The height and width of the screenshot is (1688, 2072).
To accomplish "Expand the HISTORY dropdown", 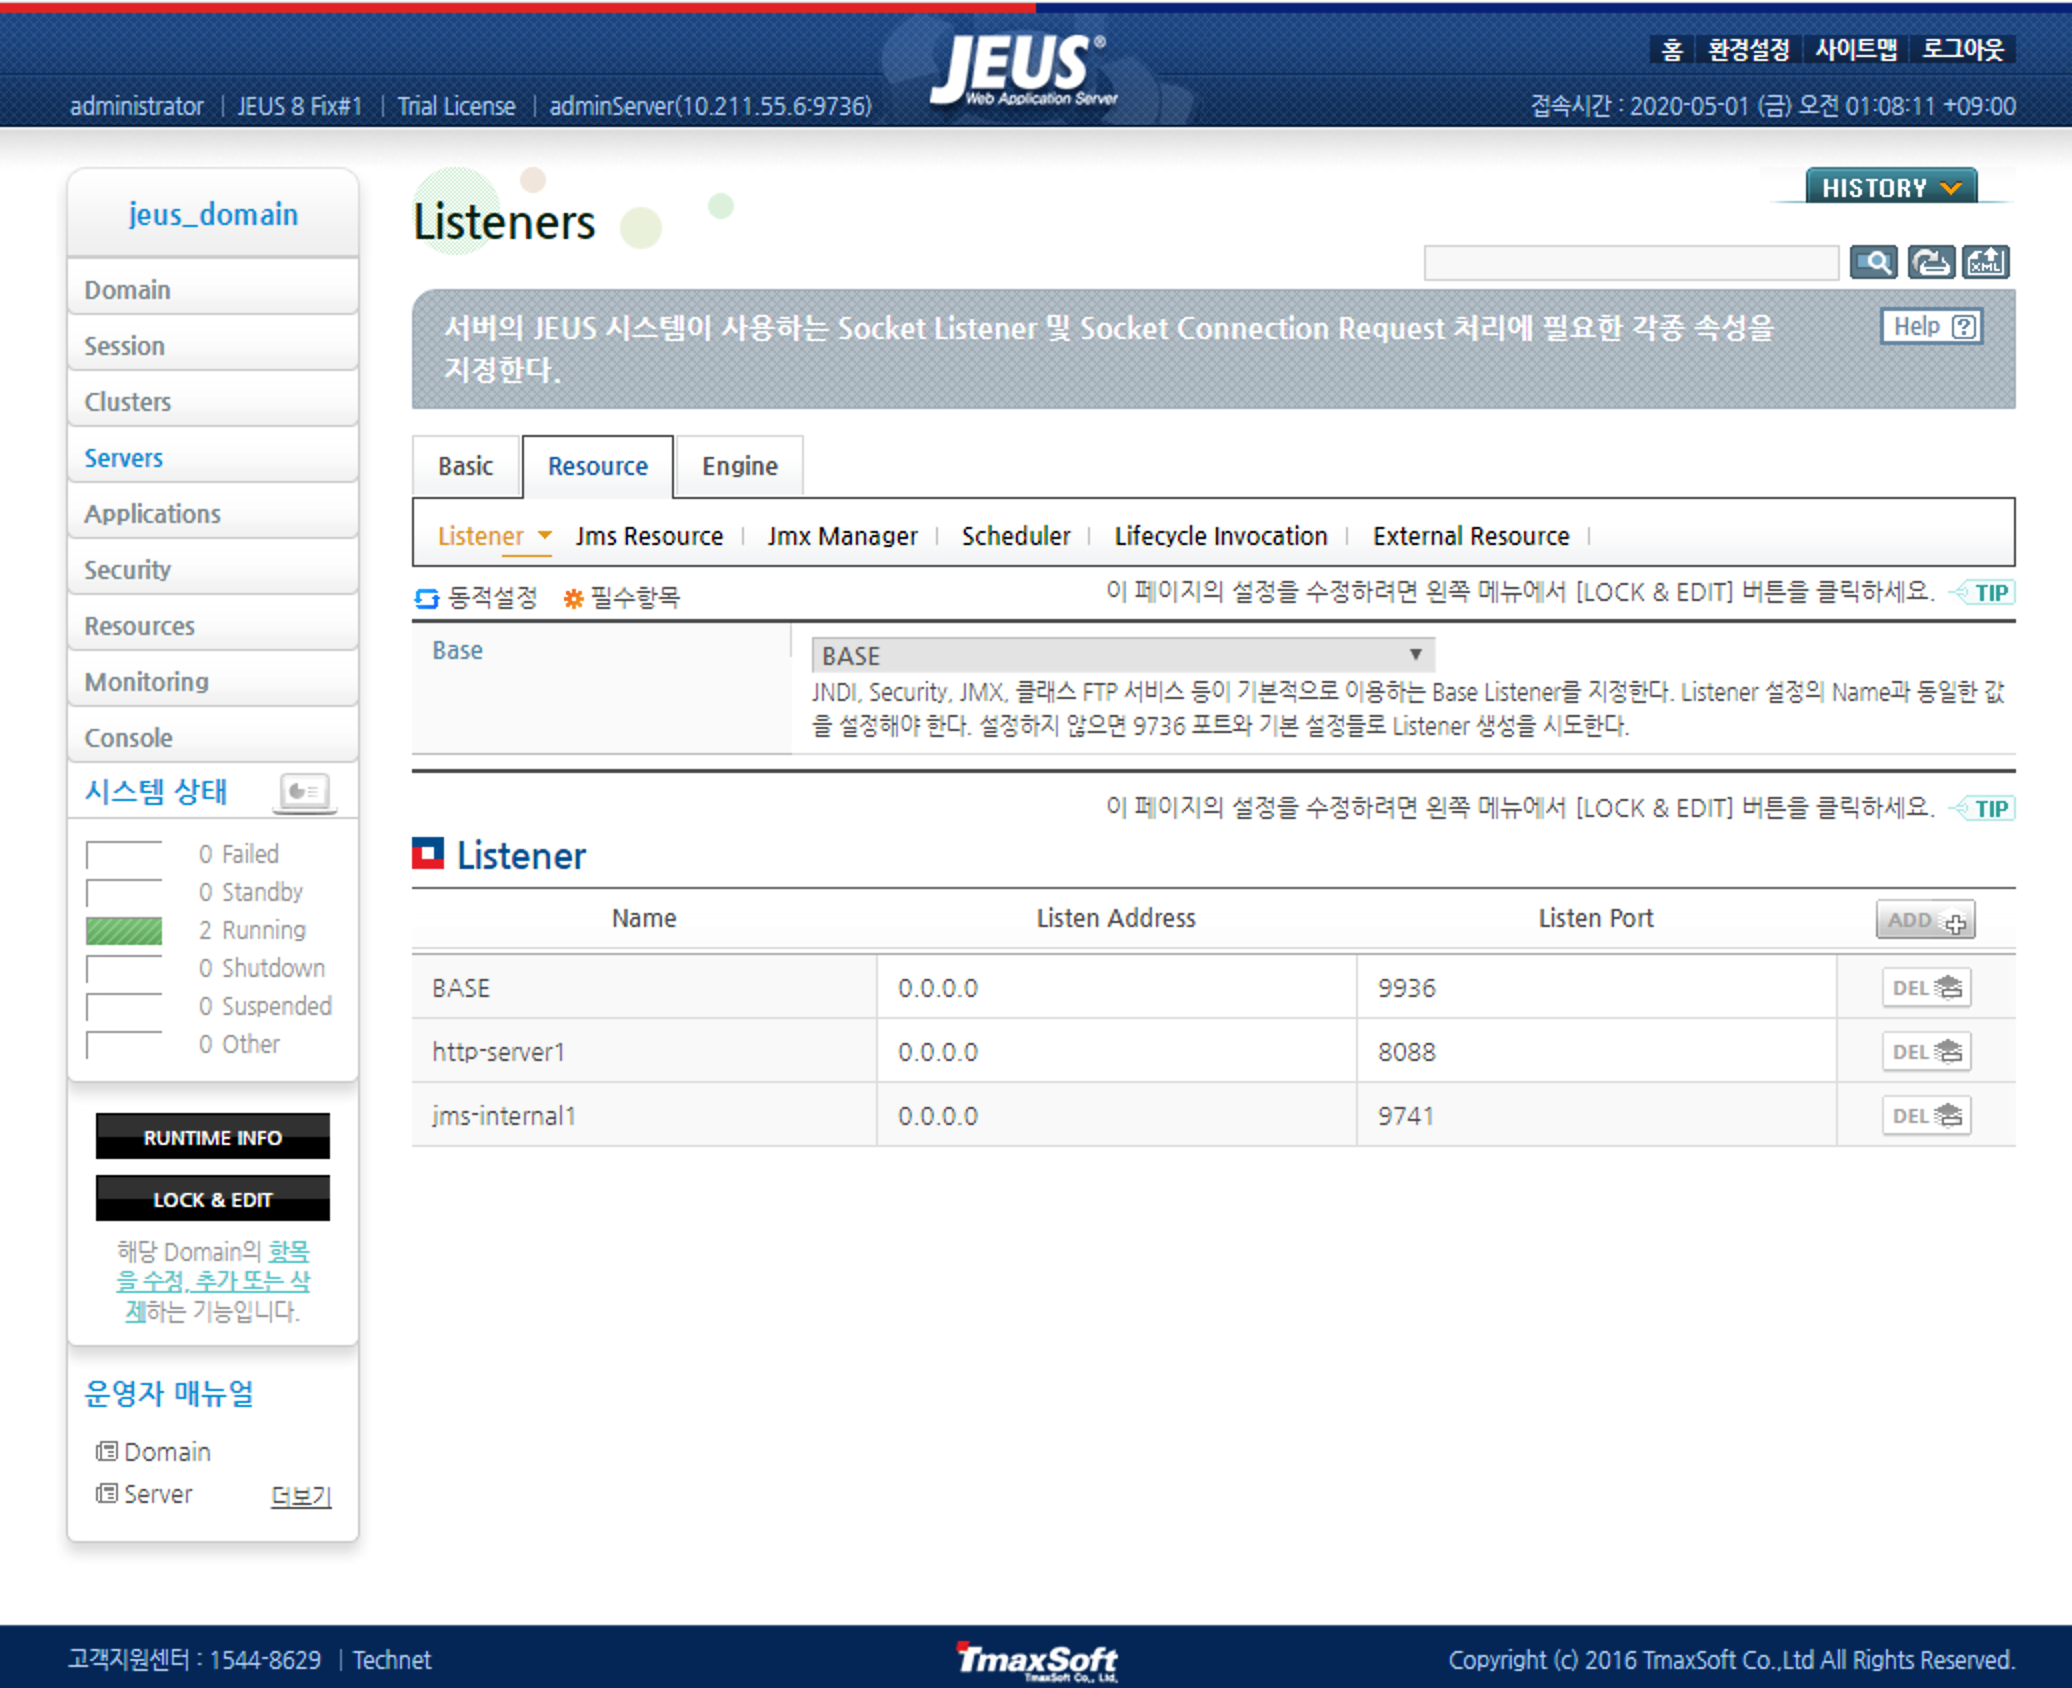I will click(x=1890, y=188).
